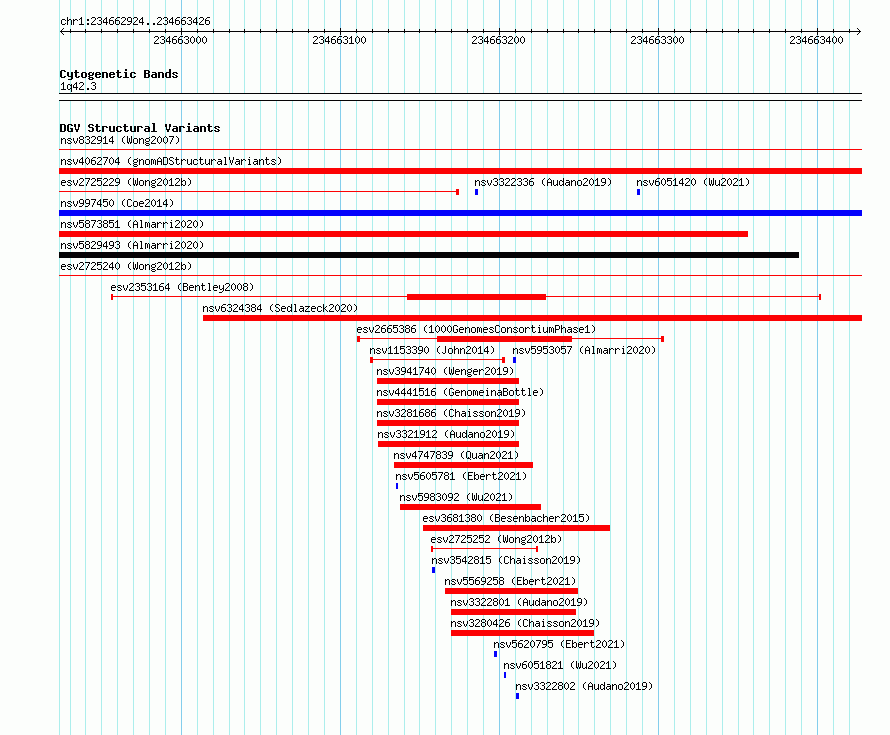
Task: Click the blue marker under nsv3542815
Action: pyautogui.click(x=434, y=570)
